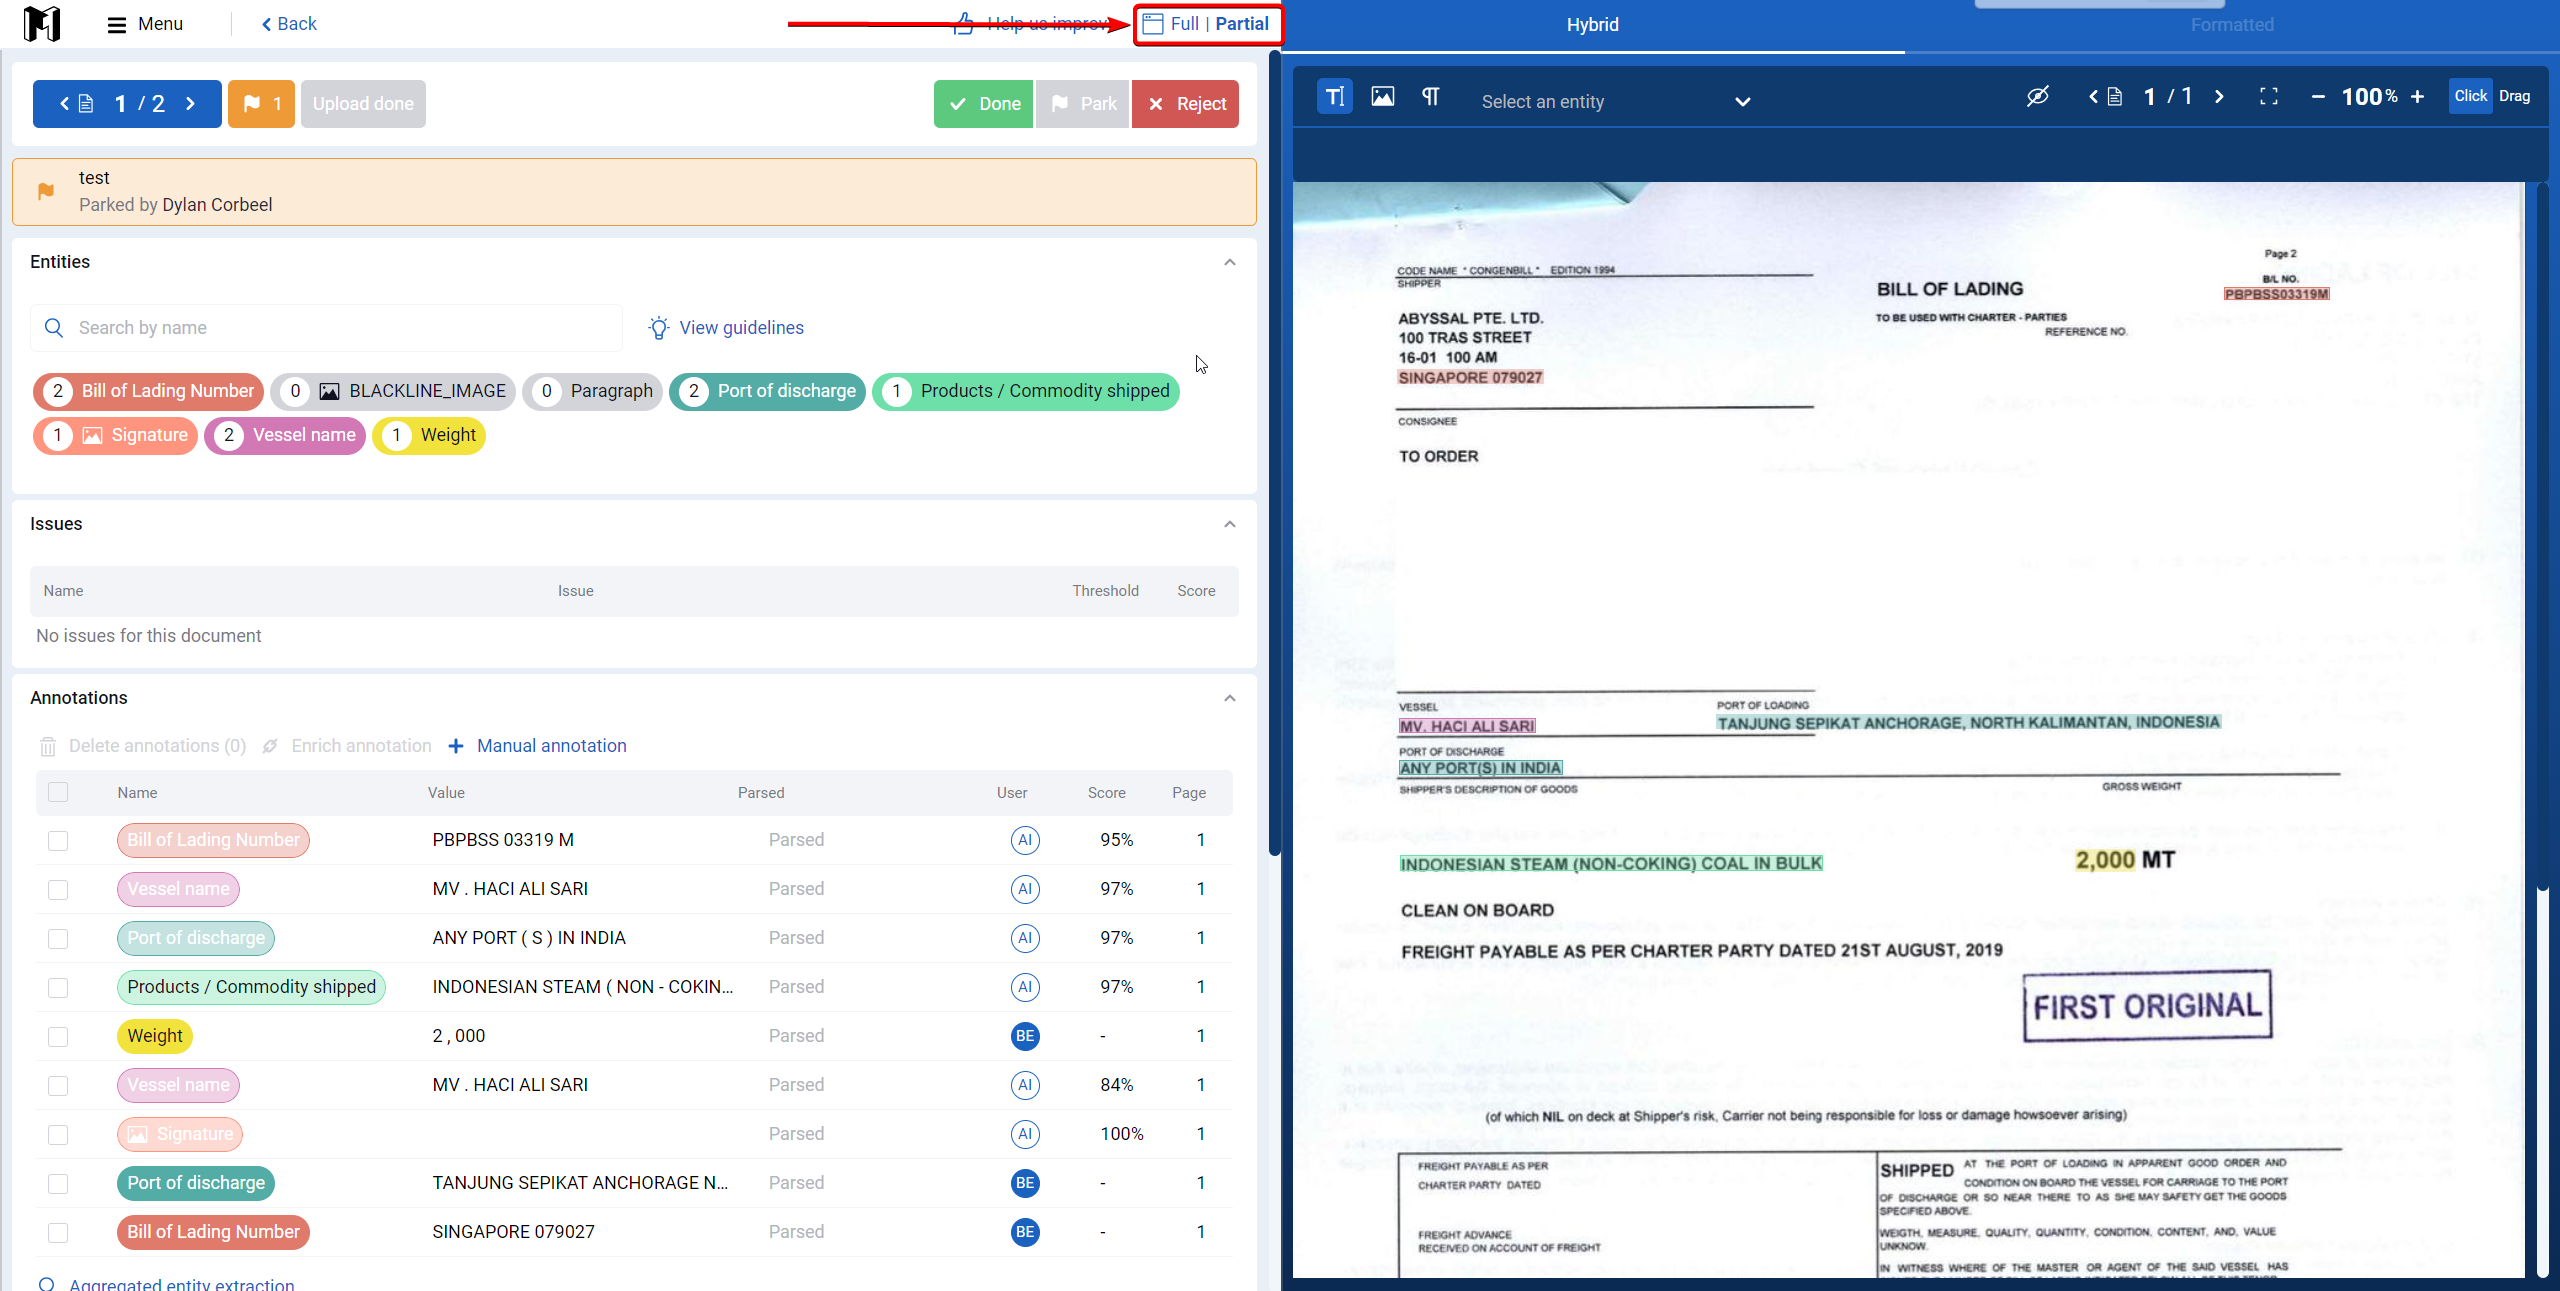Click the Done button
This screenshot has width=2560, height=1291.
[983, 104]
